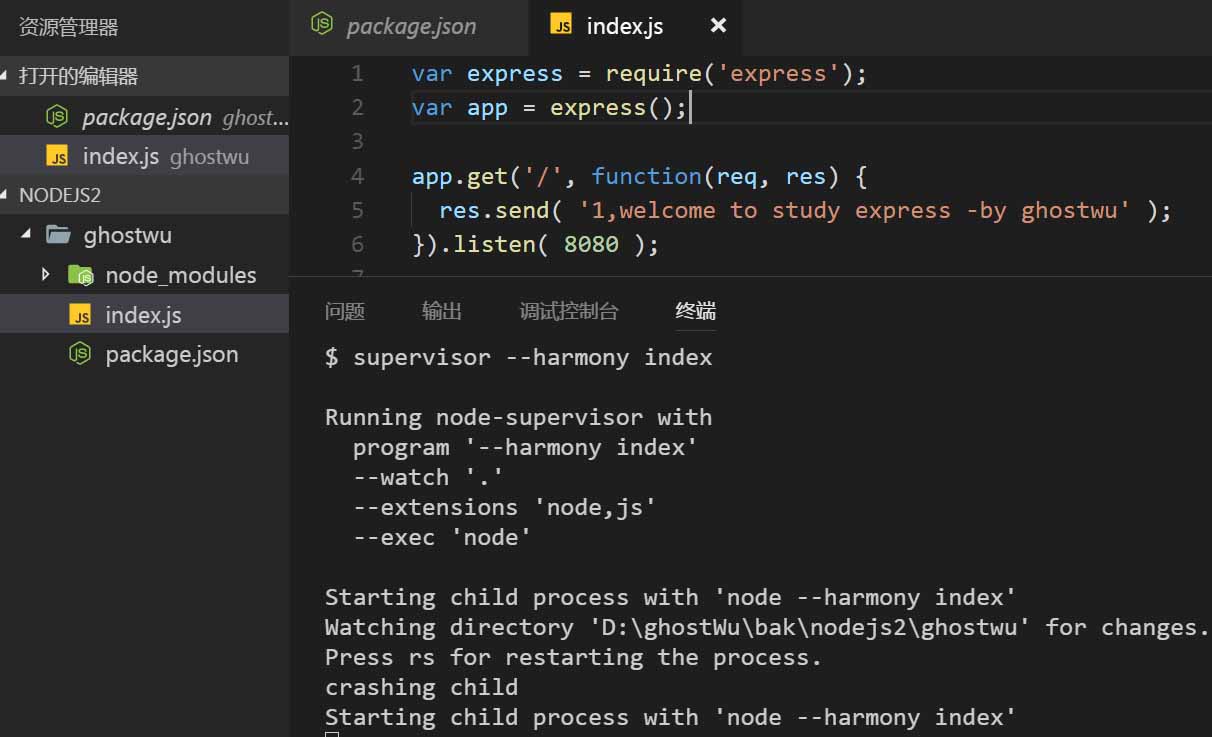Screen dimensions: 1212x737
Task: Click the ghostwu folder icon
Action: (x=59, y=236)
